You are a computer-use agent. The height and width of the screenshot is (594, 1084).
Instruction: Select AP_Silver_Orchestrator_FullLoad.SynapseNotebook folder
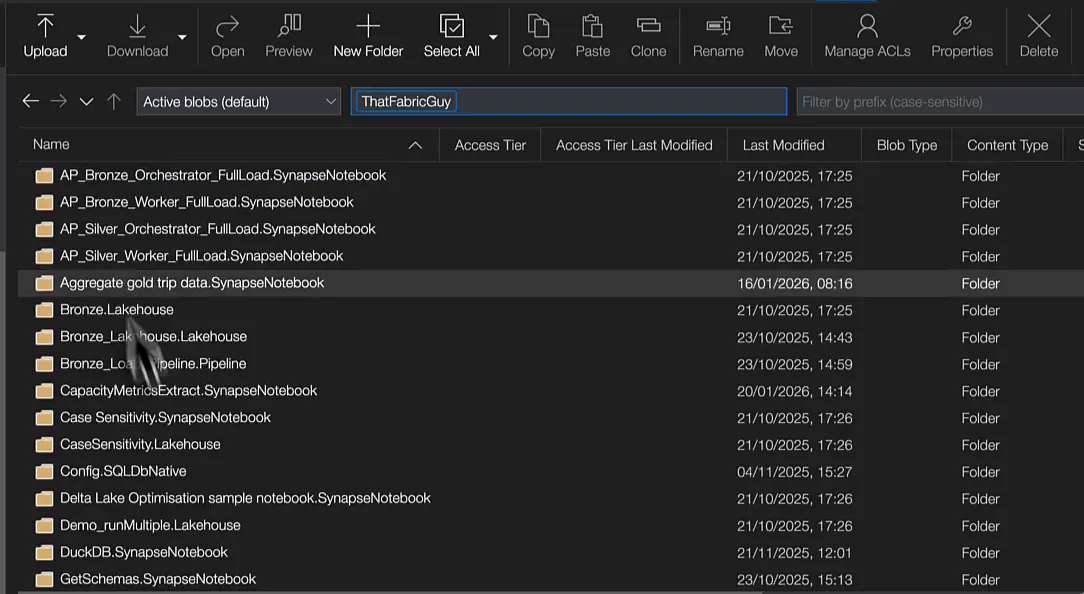[218, 229]
